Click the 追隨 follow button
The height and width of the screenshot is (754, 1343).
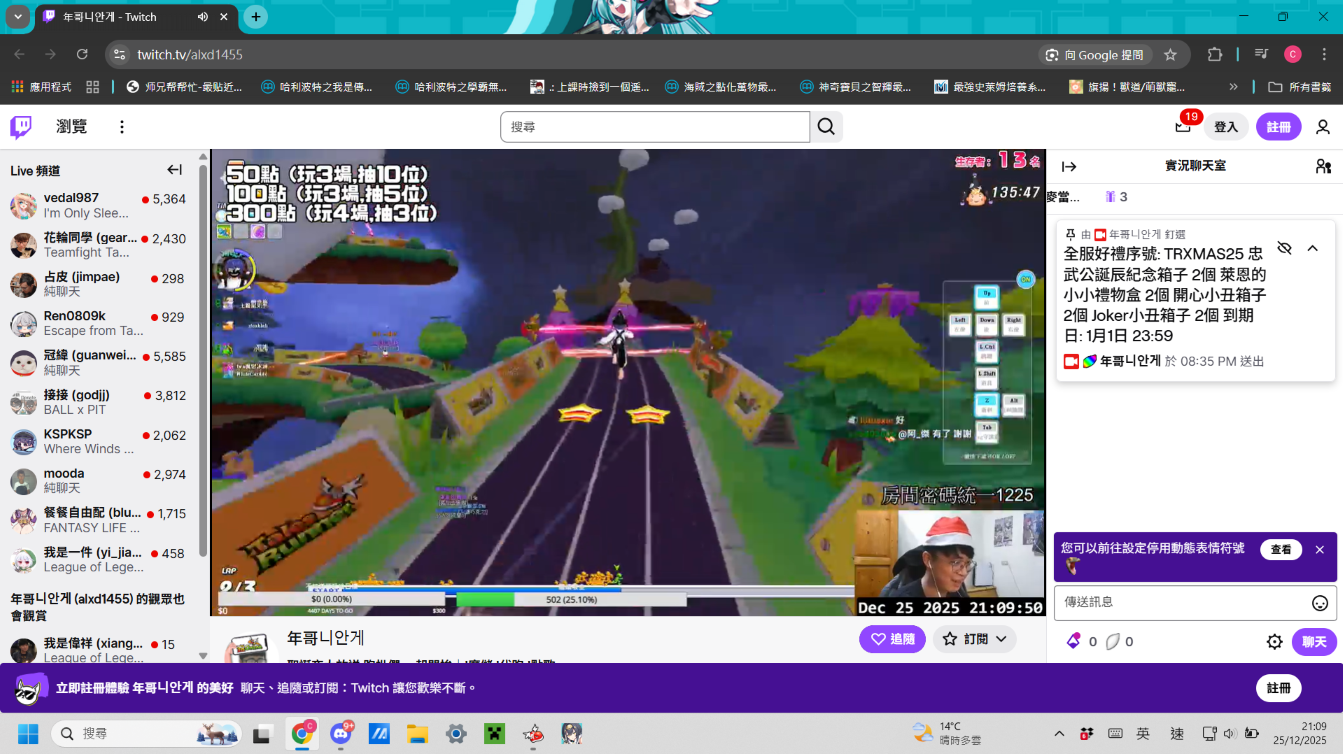(892, 639)
